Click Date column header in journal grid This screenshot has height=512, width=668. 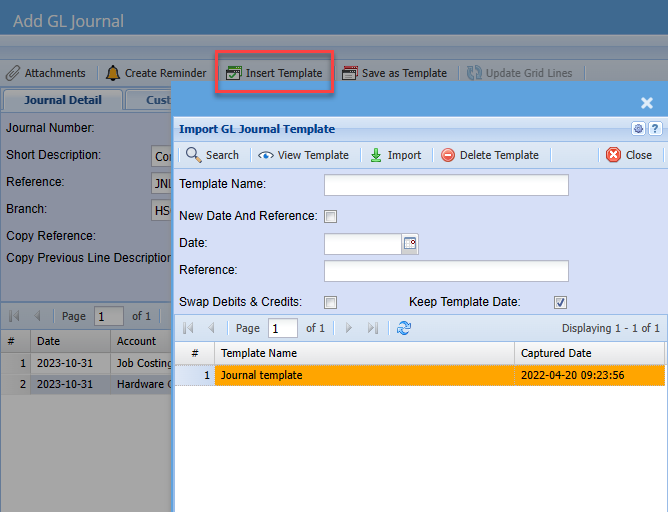coord(70,341)
